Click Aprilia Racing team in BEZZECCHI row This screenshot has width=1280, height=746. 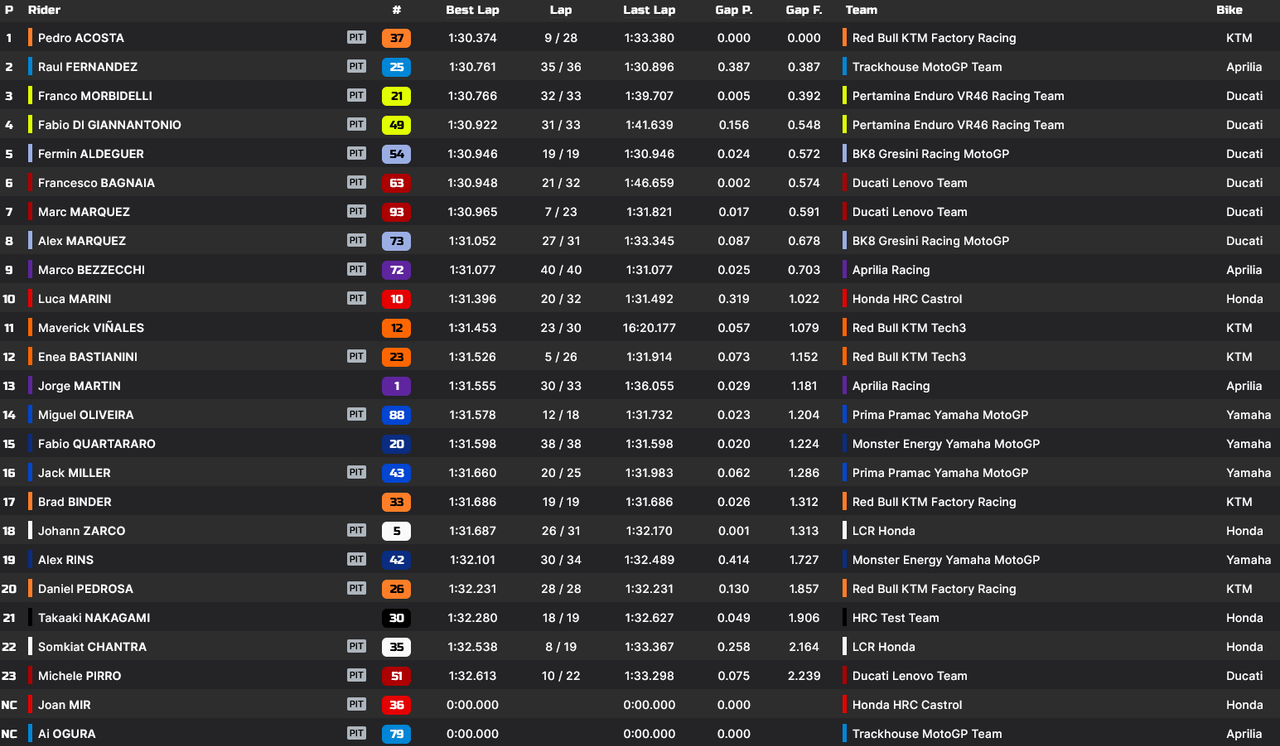[x=891, y=270]
